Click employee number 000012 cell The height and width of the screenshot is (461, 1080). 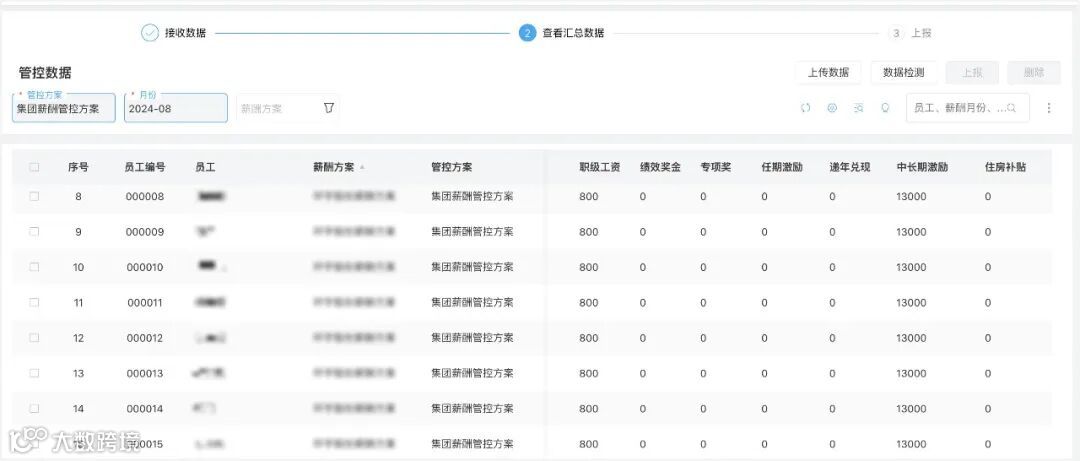tap(145, 338)
